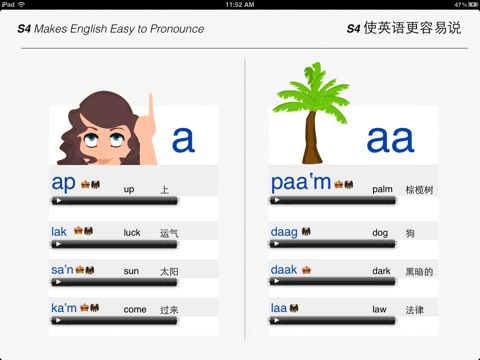The image size is (480, 360).
Task: Click the crown icon next to 'paa'm'
Action: 339,184
